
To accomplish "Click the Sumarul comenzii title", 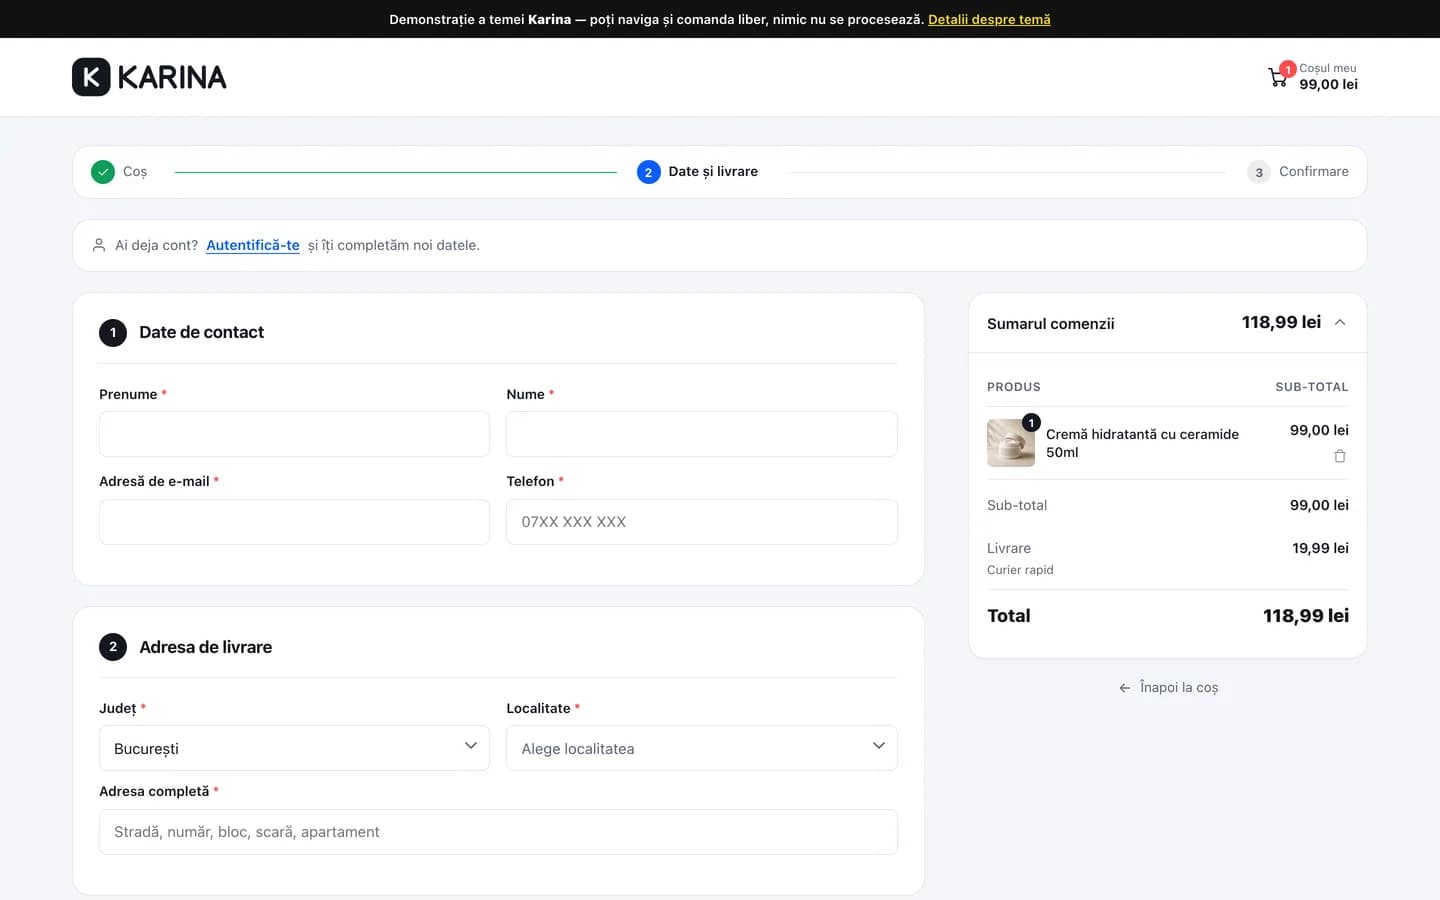I will pyautogui.click(x=1050, y=324).
